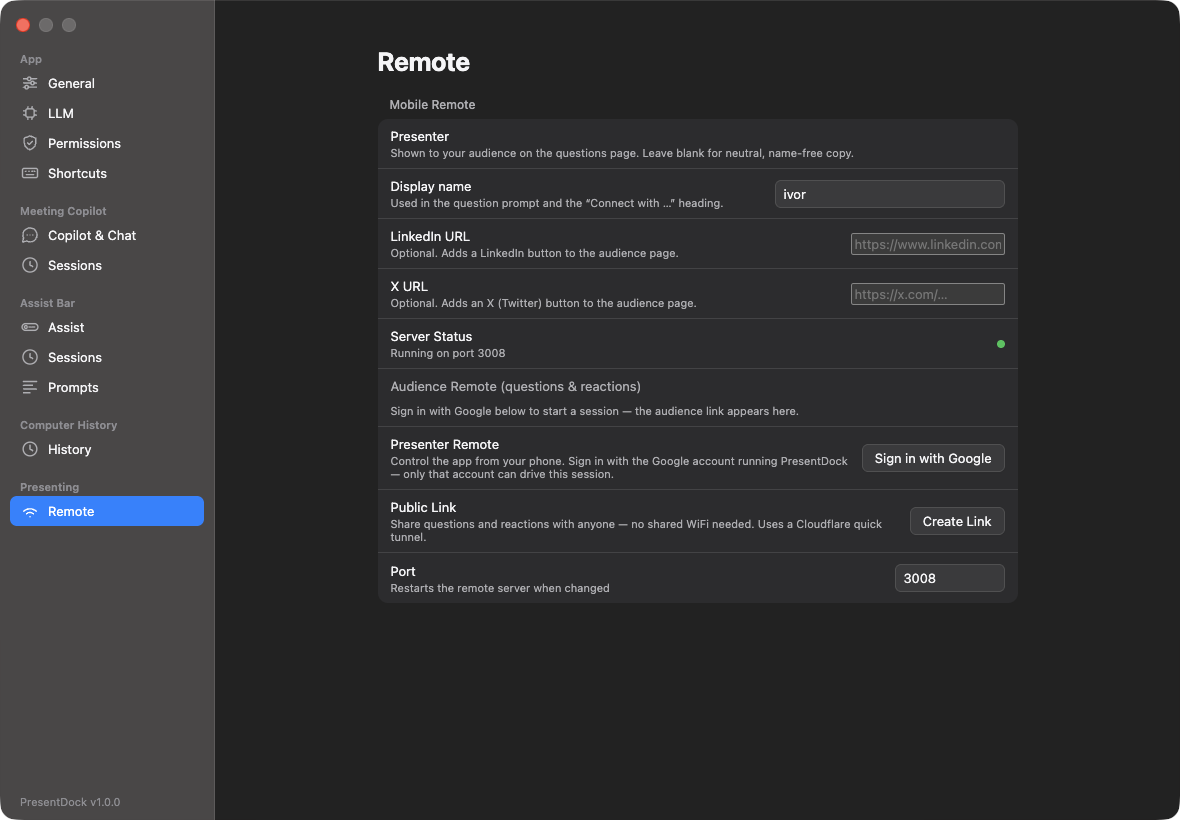Focus the Display name field
Image resolution: width=1180 pixels, height=820 pixels.
pyautogui.click(x=890, y=194)
